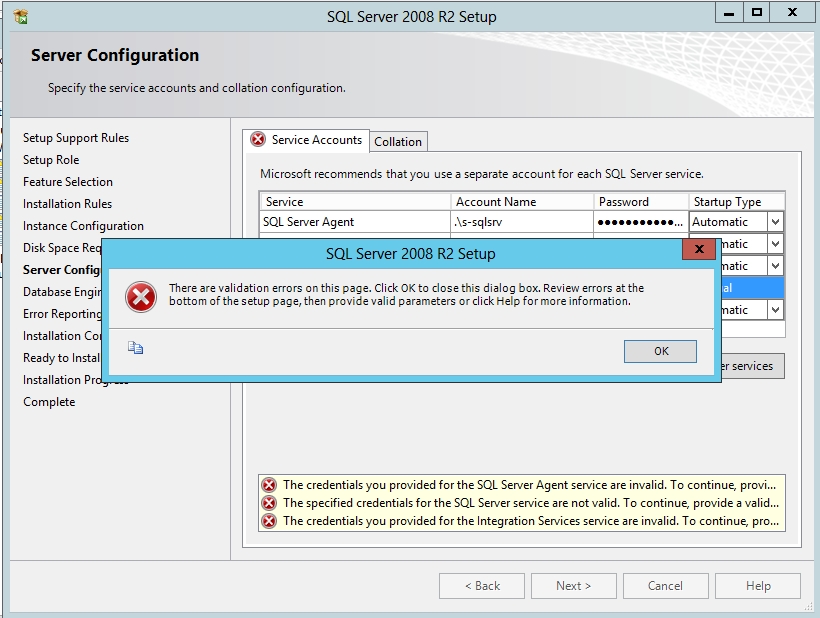Click the Back button
Image resolution: width=820 pixels, height=618 pixels.
482,586
